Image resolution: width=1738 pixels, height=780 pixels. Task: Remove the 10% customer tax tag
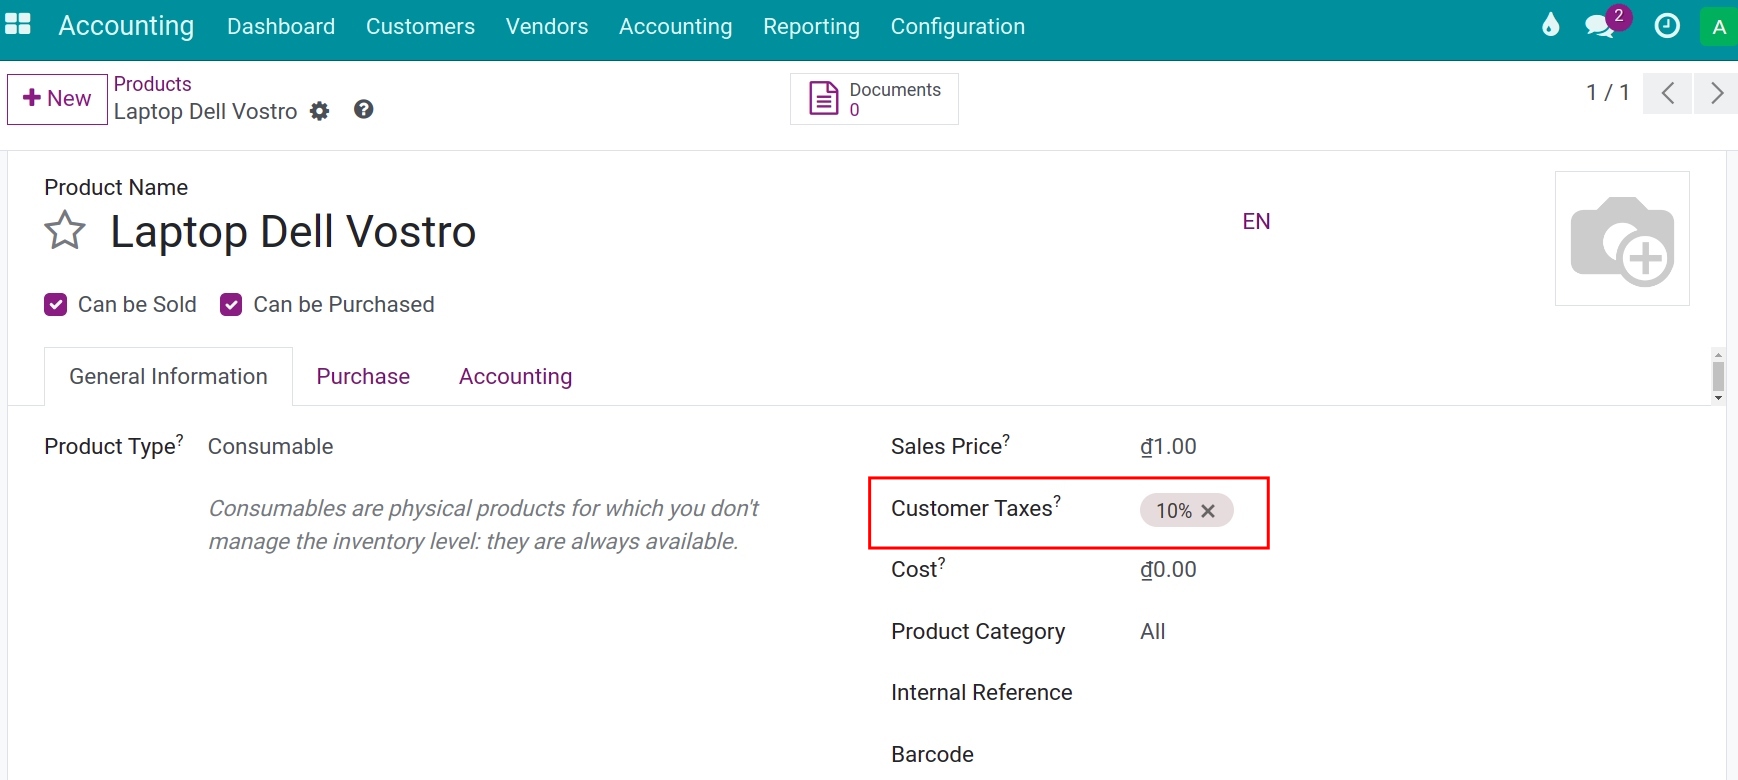point(1208,511)
